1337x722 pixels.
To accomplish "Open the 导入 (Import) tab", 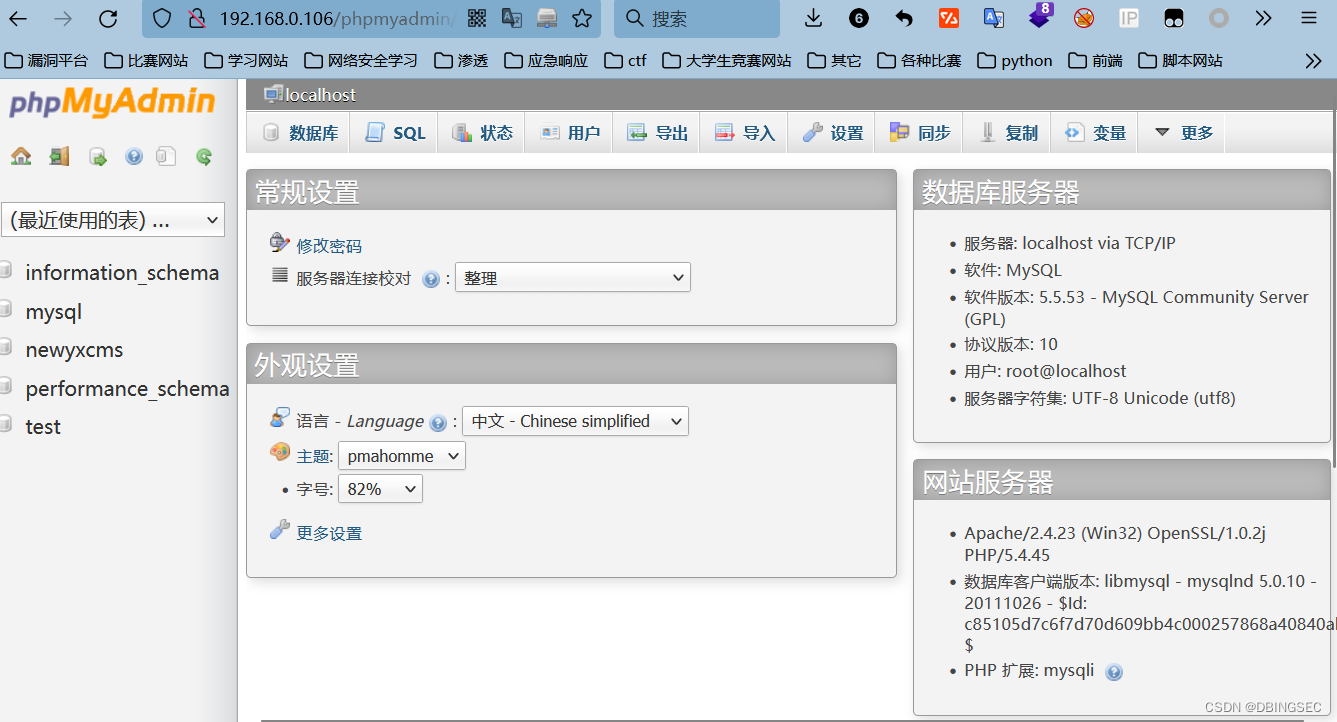I will pyautogui.click(x=744, y=132).
